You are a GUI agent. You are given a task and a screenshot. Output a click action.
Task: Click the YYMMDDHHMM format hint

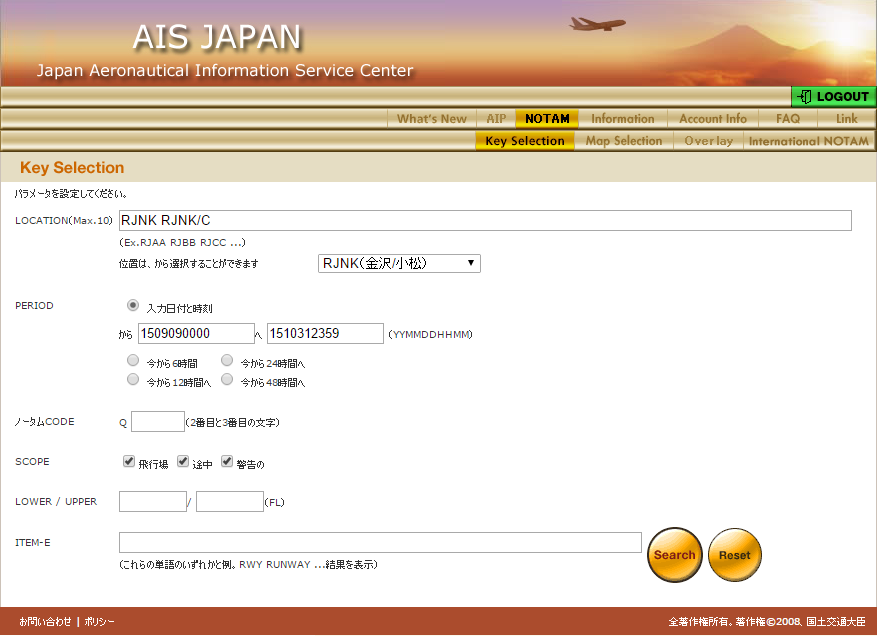431,334
